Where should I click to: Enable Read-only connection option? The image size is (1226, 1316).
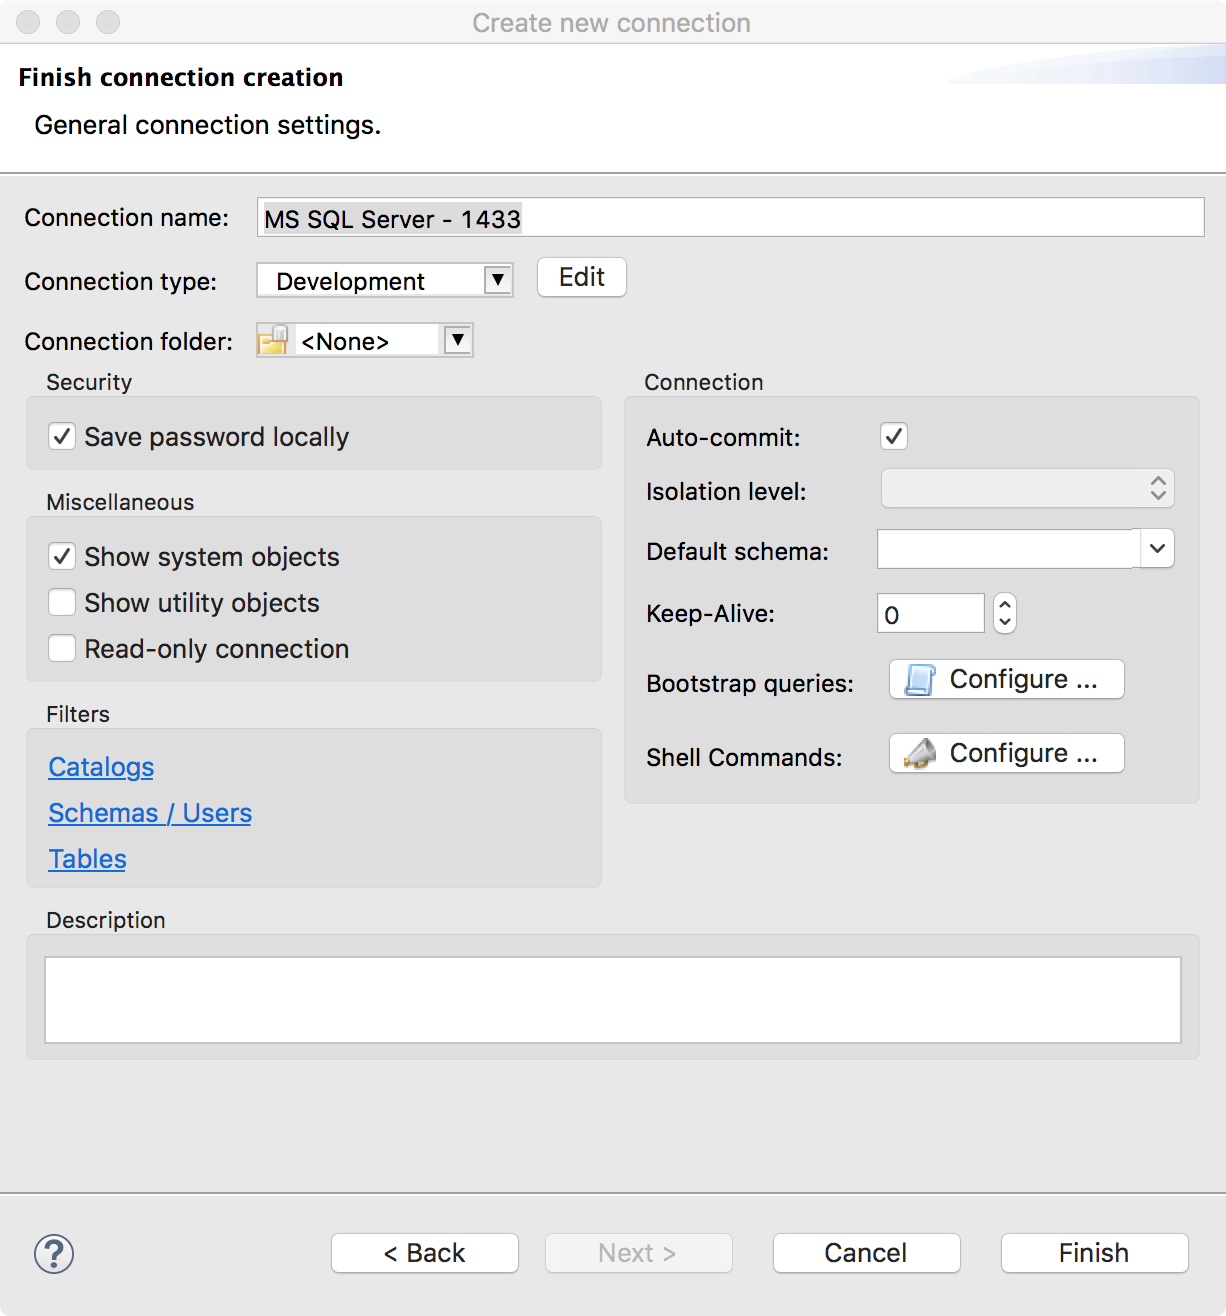click(62, 648)
